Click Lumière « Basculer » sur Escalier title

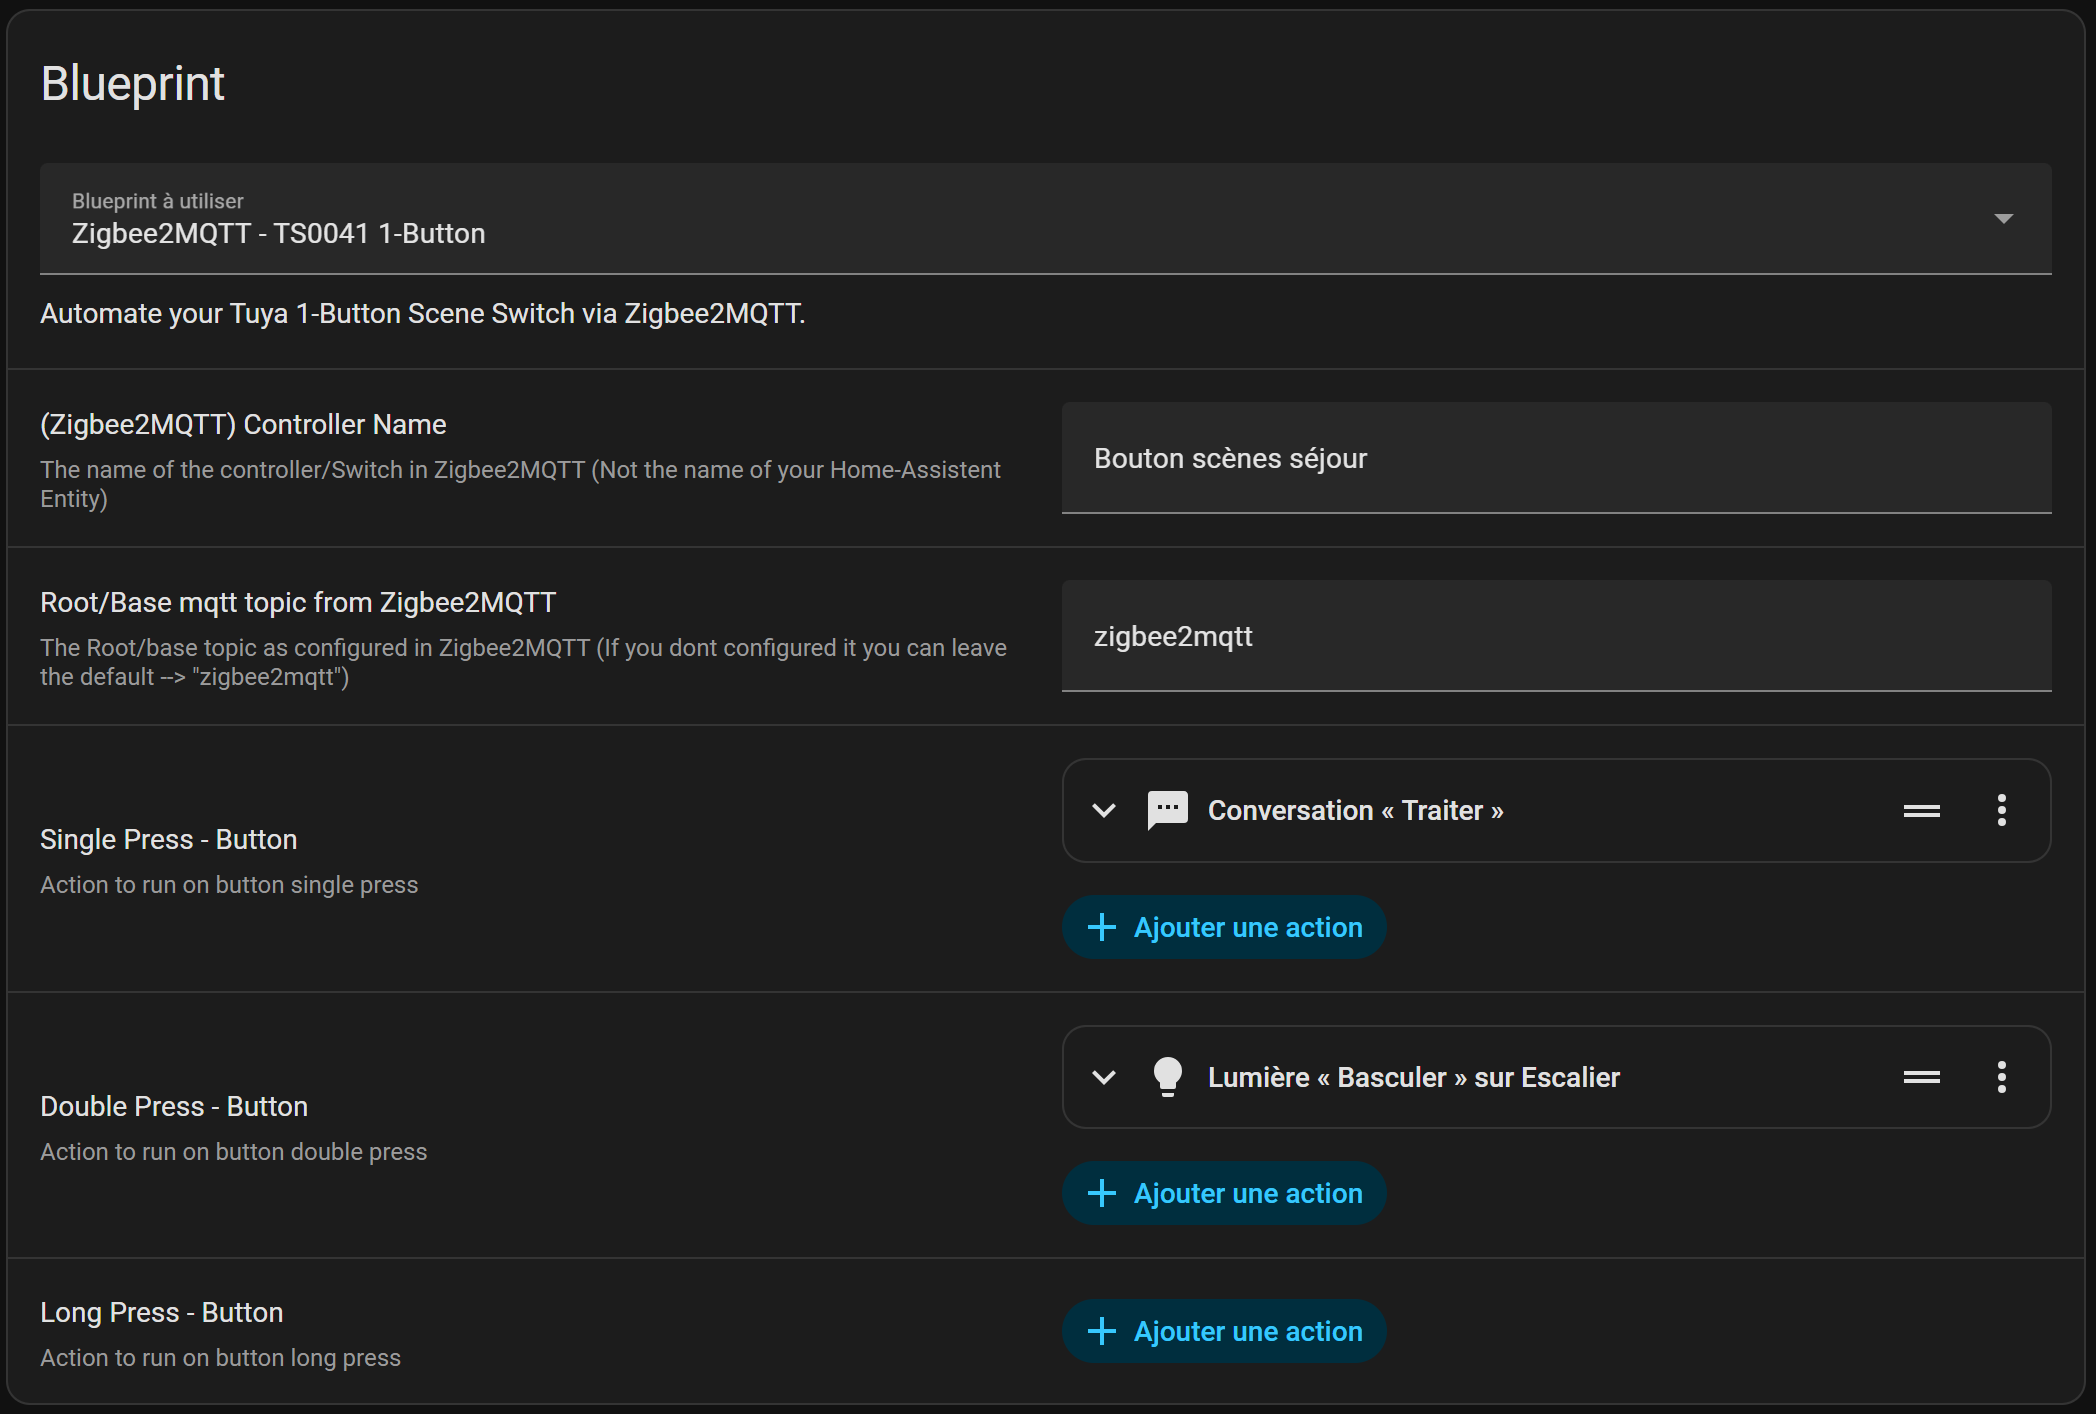pyautogui.click(x=1413, y=1077)
